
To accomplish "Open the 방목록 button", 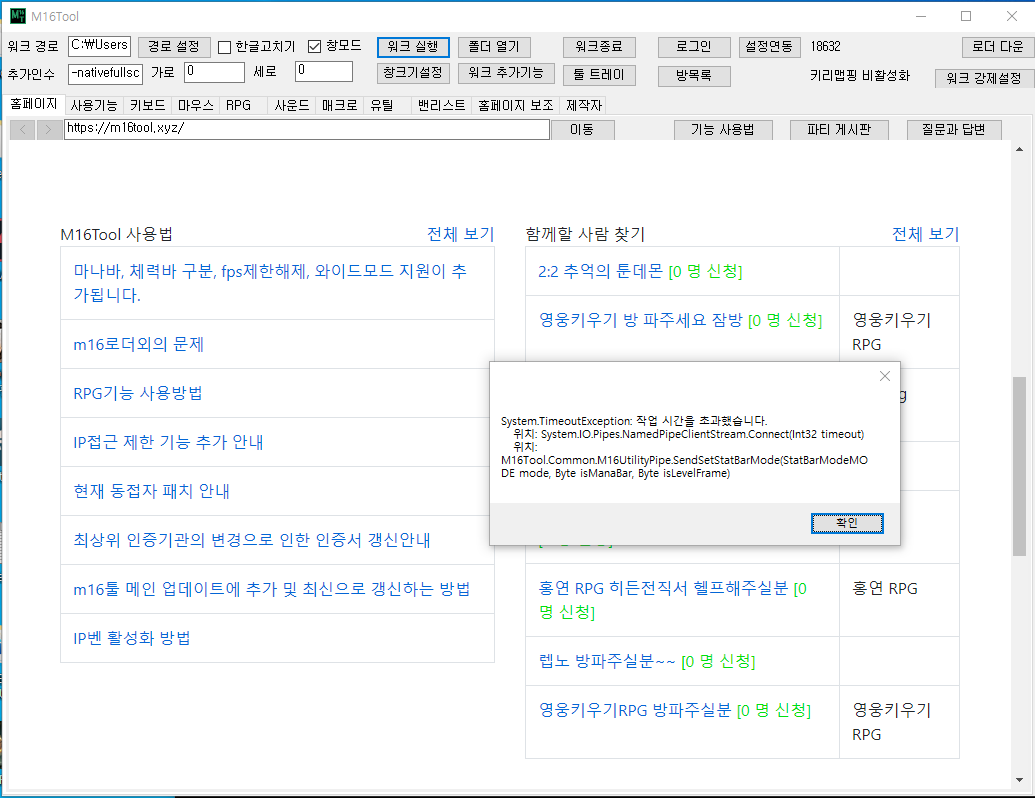I will click(694, 76).
